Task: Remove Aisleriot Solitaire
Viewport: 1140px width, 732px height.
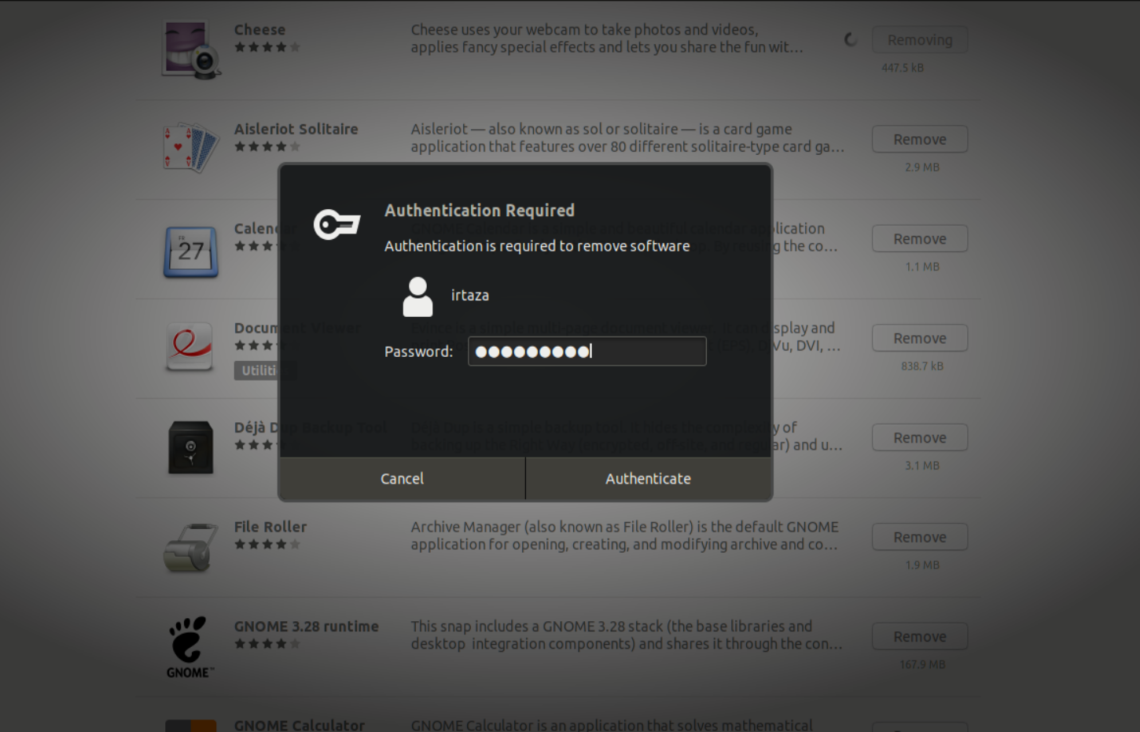Action: point(920,139)
